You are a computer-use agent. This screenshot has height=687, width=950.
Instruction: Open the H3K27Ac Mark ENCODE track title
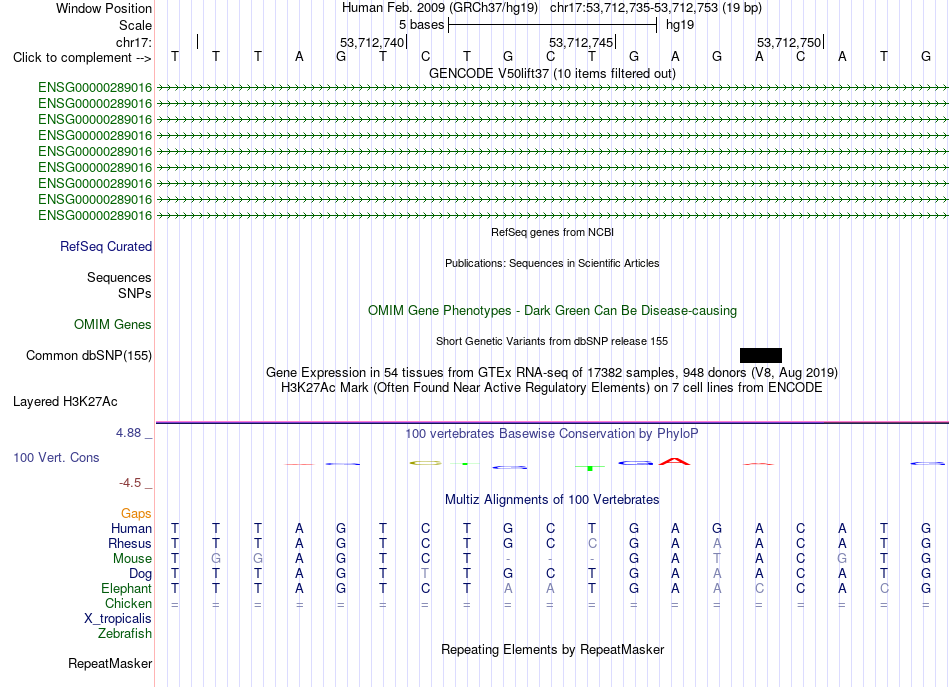tap(552, 388)
